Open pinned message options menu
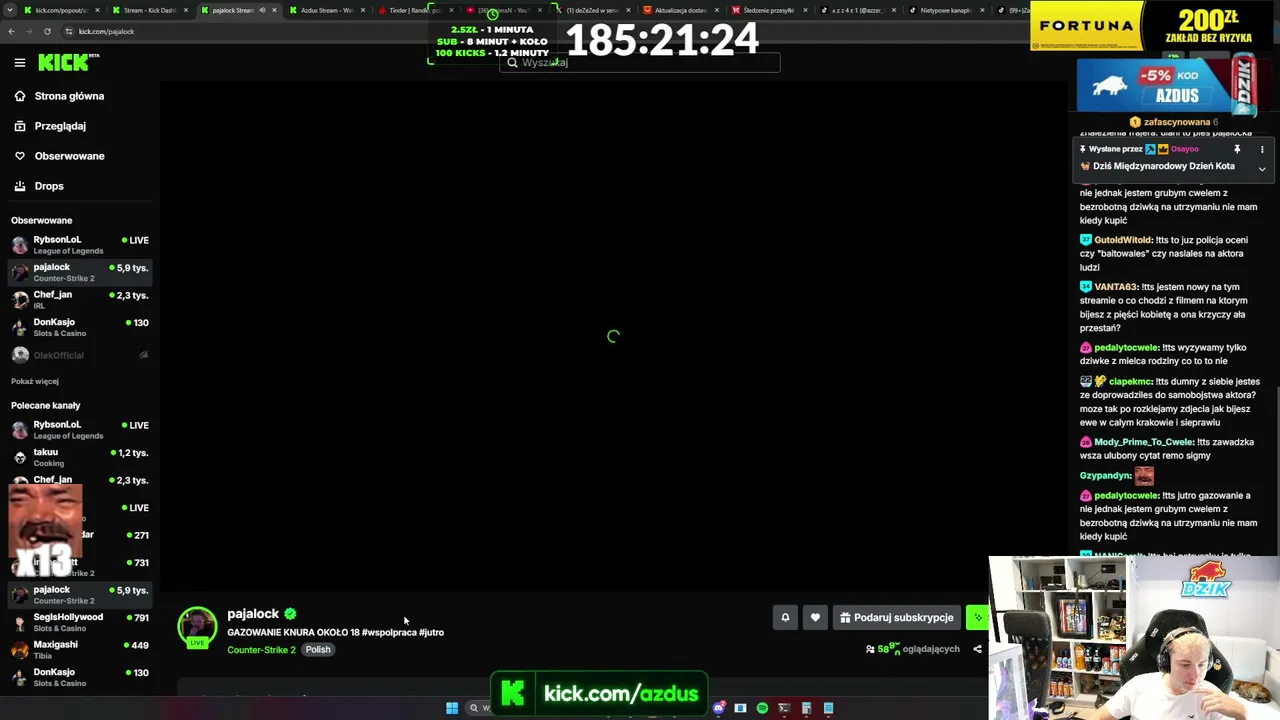This screenshot has width=1280, height=720. coord(1262,149)
